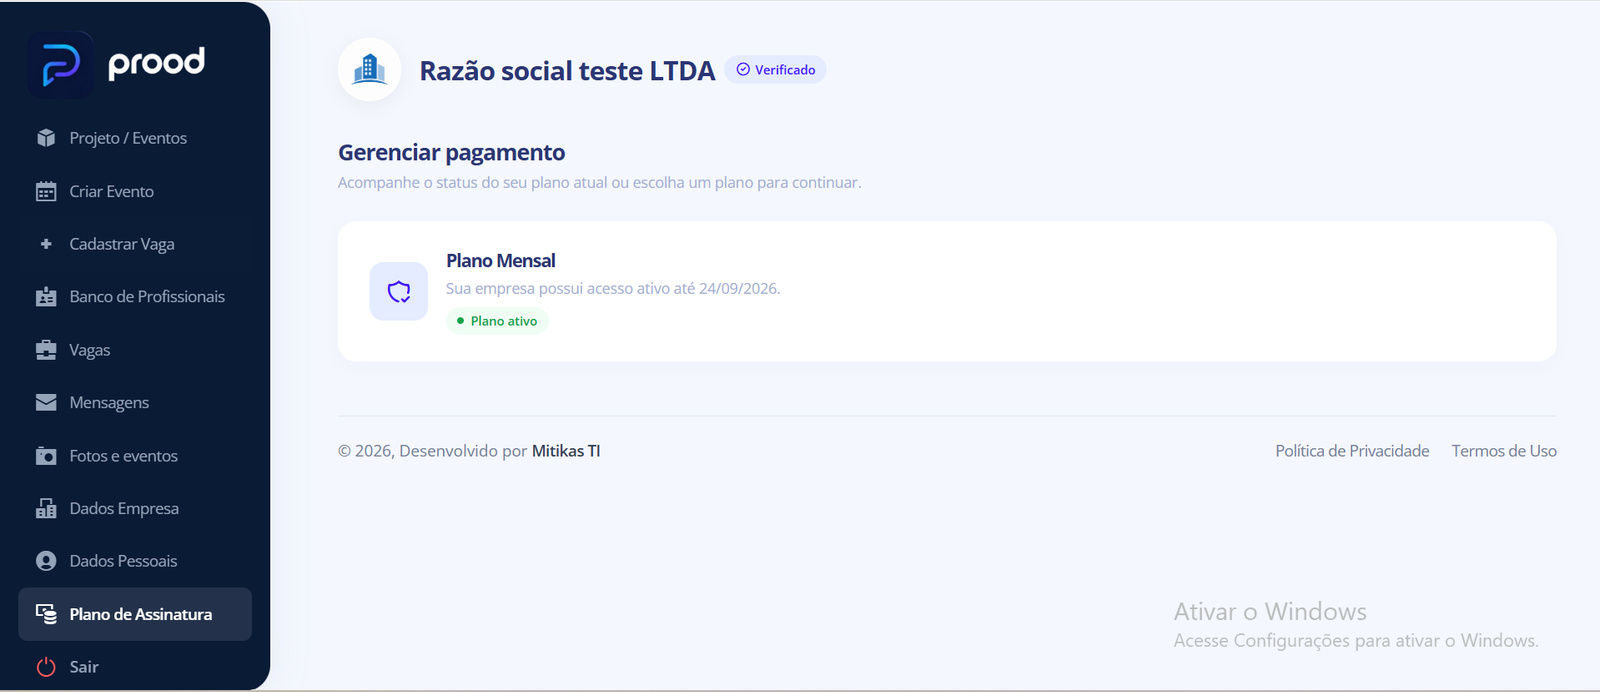This screenshot has height=692, width=1600.
Task: Click the prood logo icon
Action: [60, 65]
